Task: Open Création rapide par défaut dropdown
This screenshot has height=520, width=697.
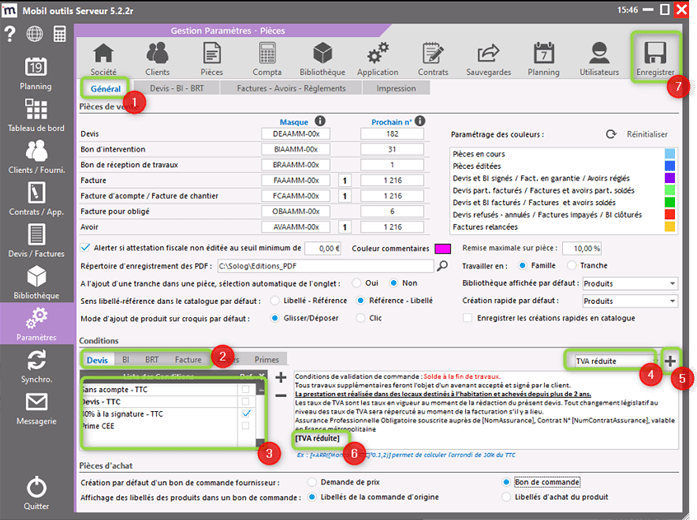Action: 671,301
